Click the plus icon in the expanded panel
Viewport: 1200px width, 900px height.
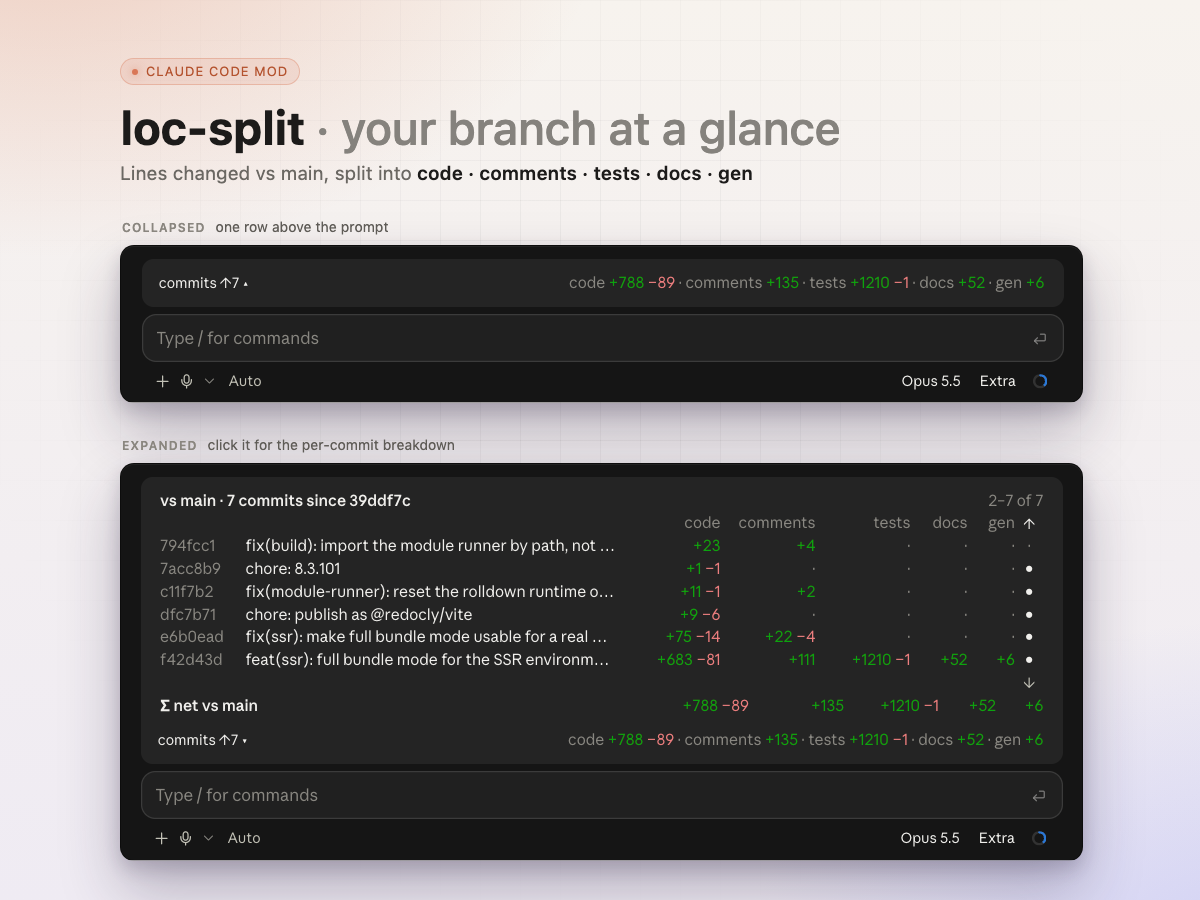[162, 838]
